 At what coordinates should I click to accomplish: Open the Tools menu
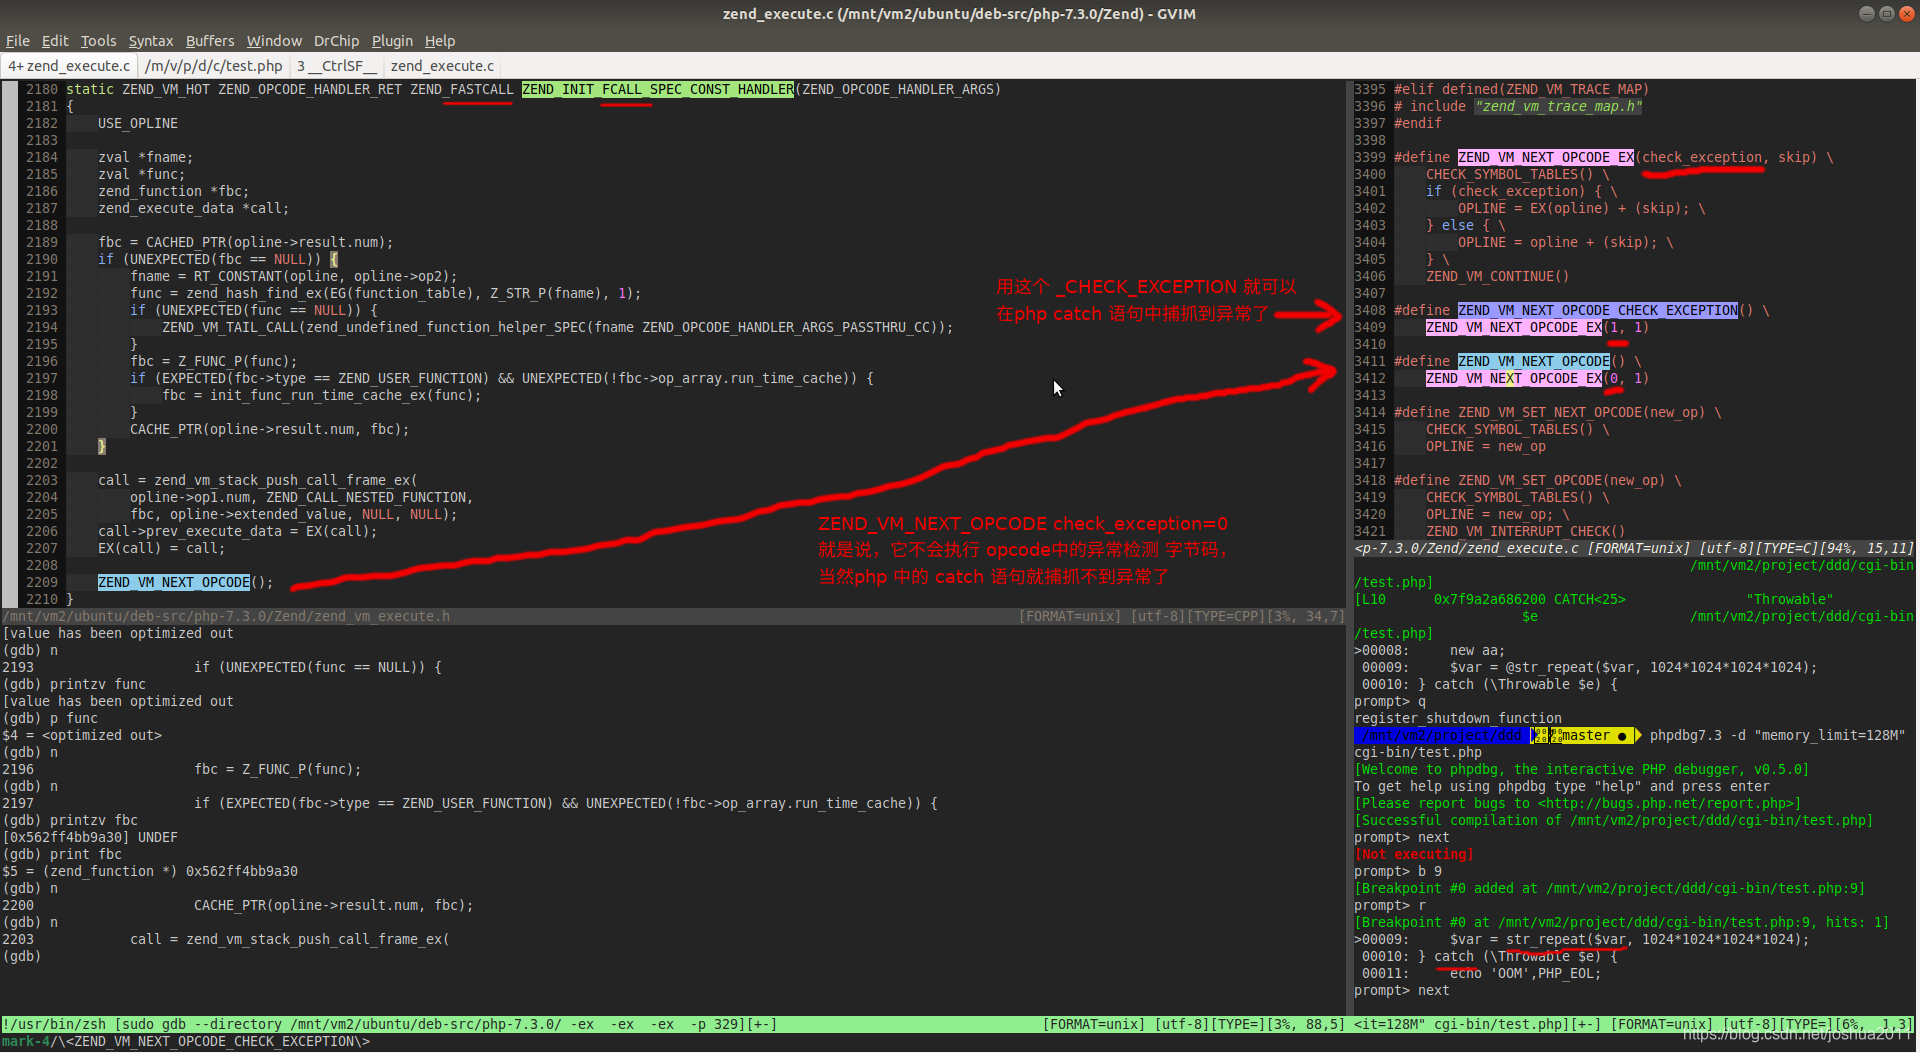click(98, 41)
